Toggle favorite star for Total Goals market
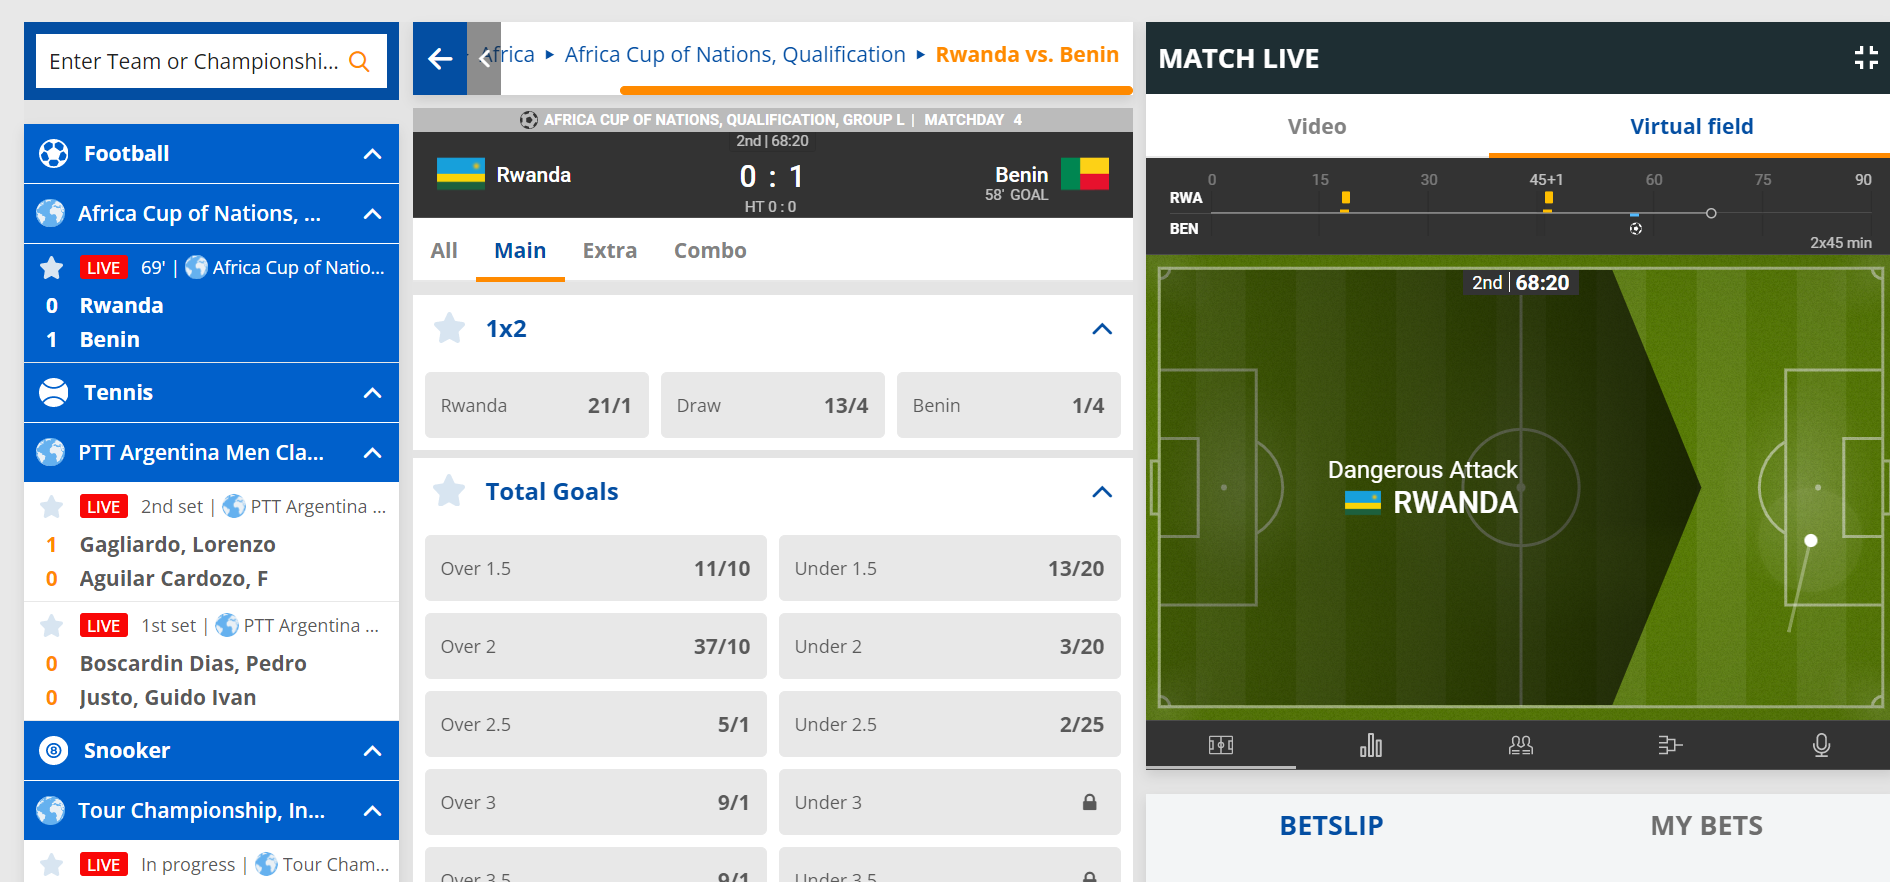 [450, 491]
